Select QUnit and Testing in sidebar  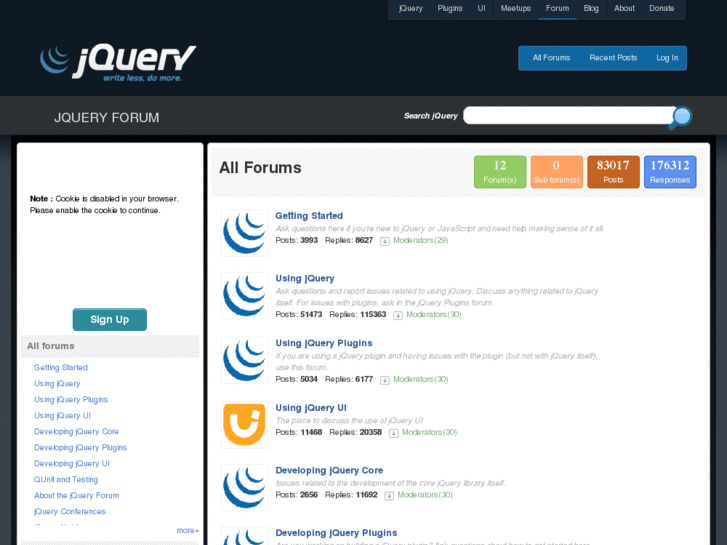66,480
